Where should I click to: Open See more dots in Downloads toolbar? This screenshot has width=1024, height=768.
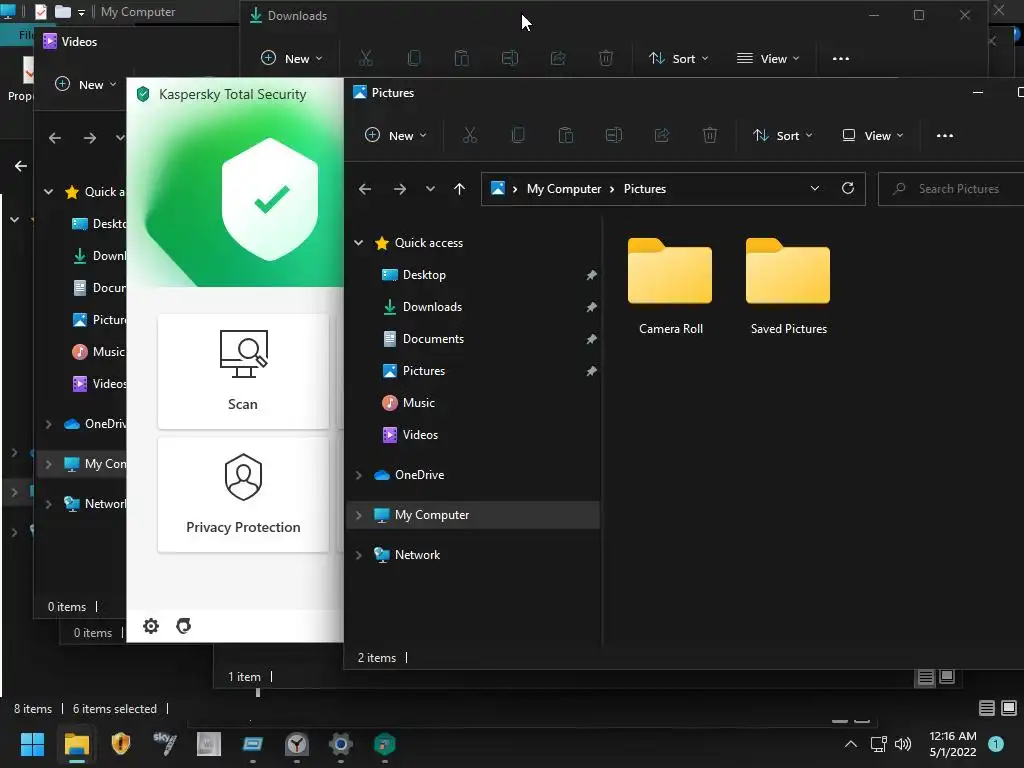841,59
